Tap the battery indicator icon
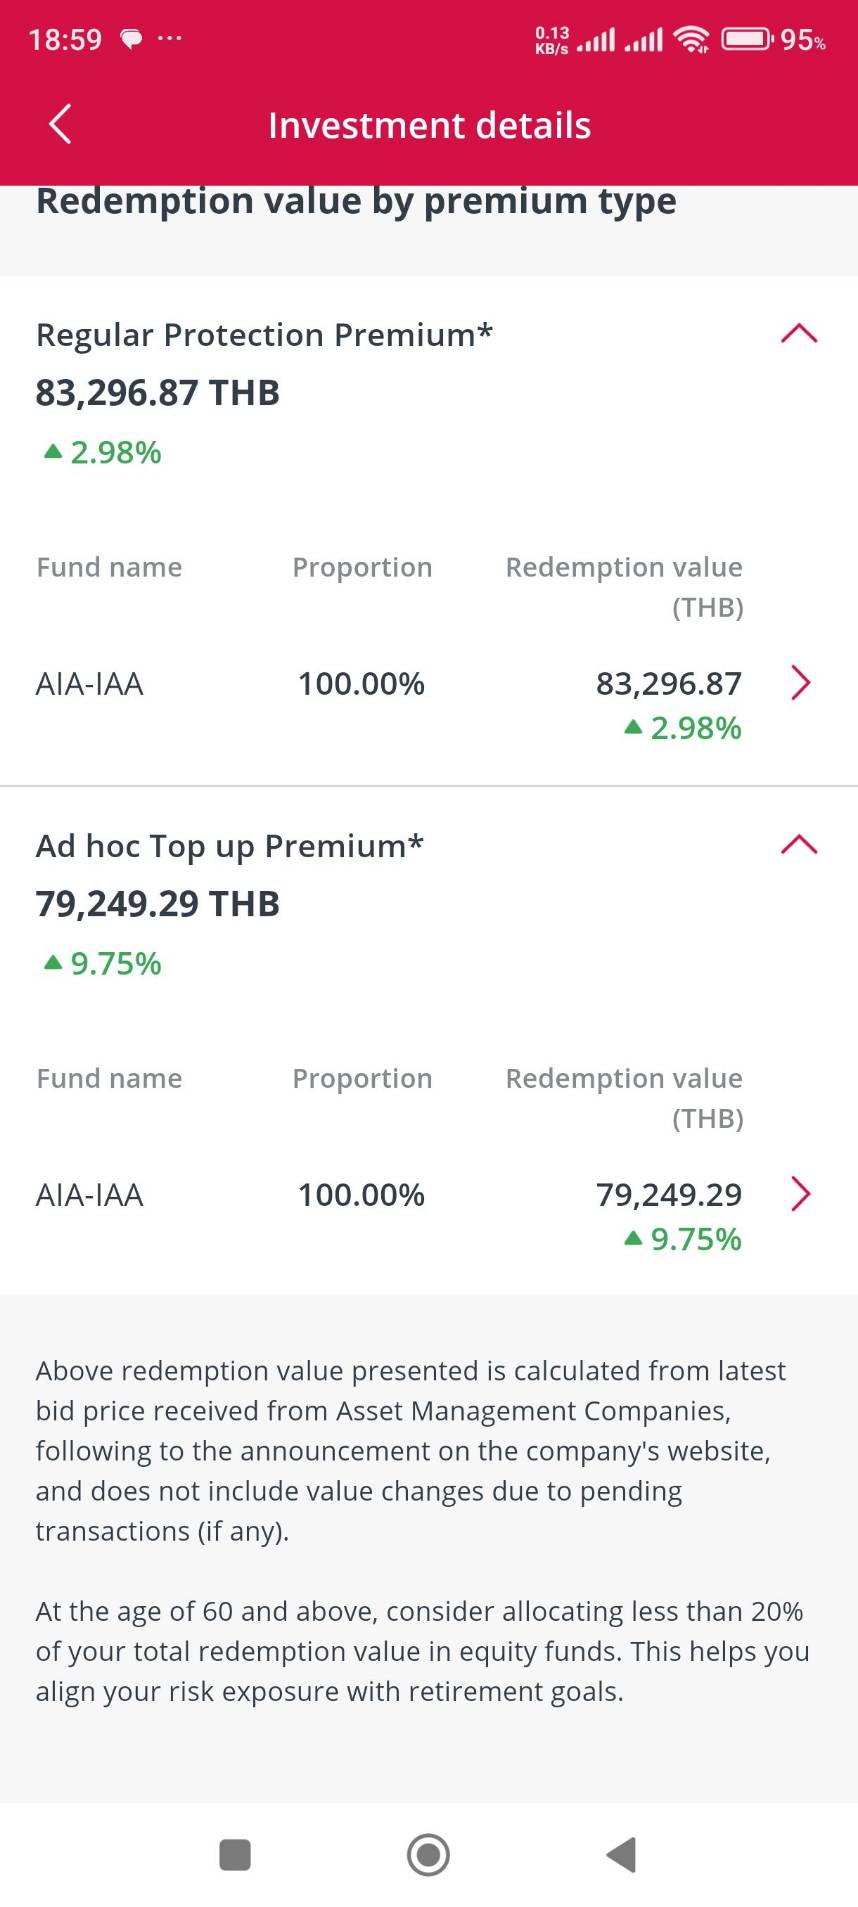858x1907 pixels. (747, 39)
